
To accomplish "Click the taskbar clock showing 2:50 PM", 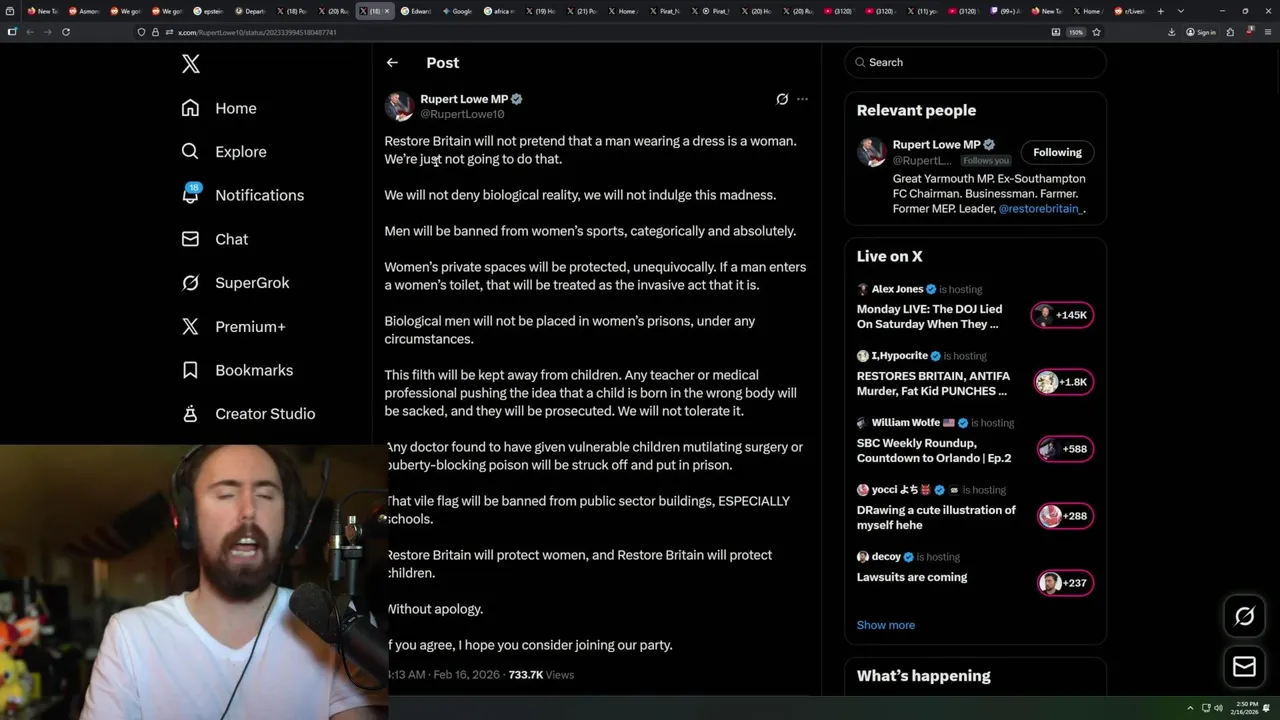I will (x=1247, y=708).
